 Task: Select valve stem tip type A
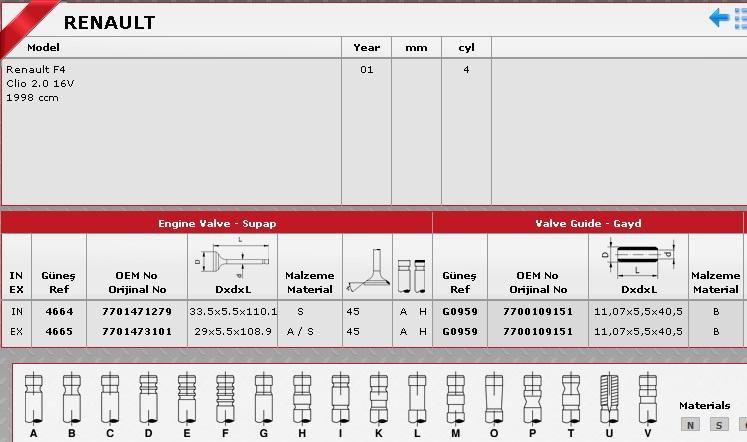click(33, 405)
